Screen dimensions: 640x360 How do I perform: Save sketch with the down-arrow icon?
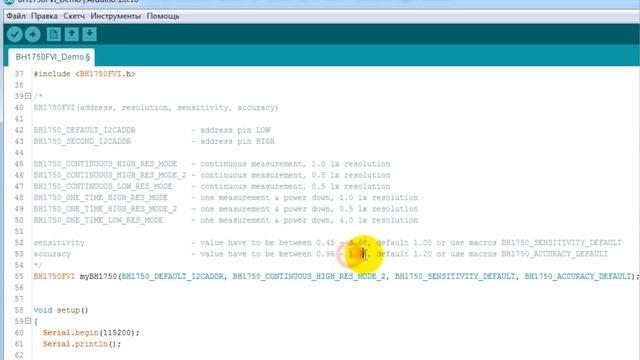89,34
